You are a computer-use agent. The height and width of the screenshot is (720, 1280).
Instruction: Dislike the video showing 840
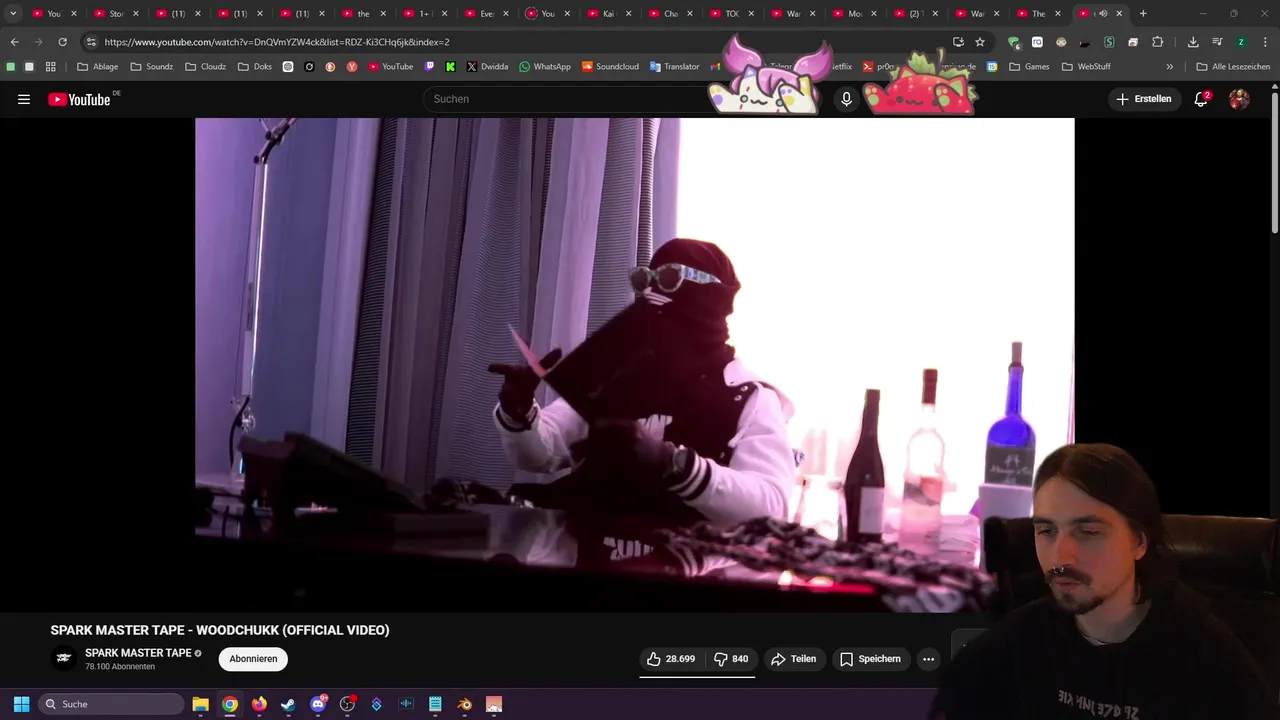(731, 659)
